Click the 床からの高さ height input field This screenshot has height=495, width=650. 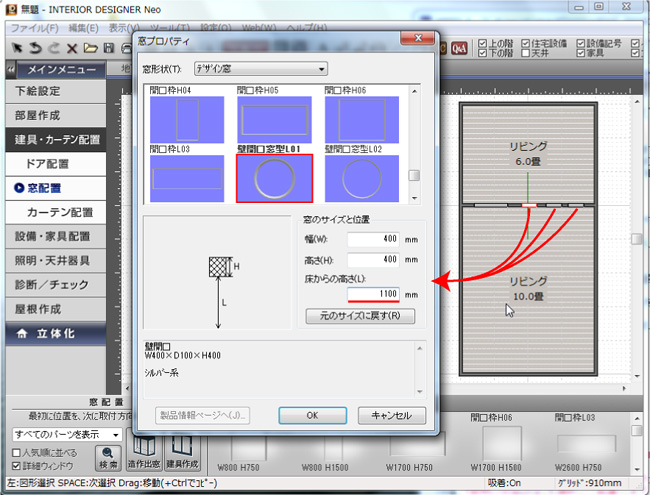coord(374,294)
